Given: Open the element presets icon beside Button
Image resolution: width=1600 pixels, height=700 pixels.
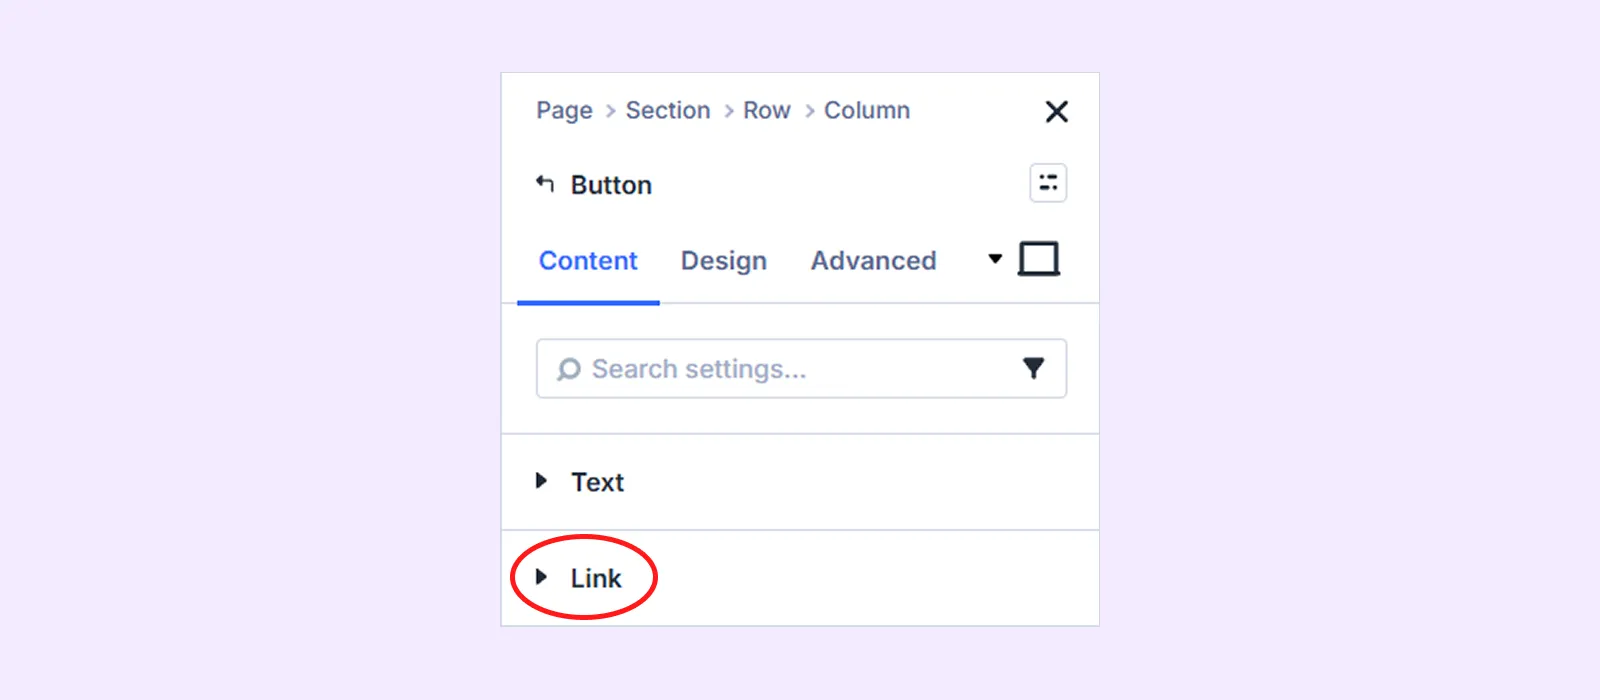Looking at the screenshot, I should 1048,183.
